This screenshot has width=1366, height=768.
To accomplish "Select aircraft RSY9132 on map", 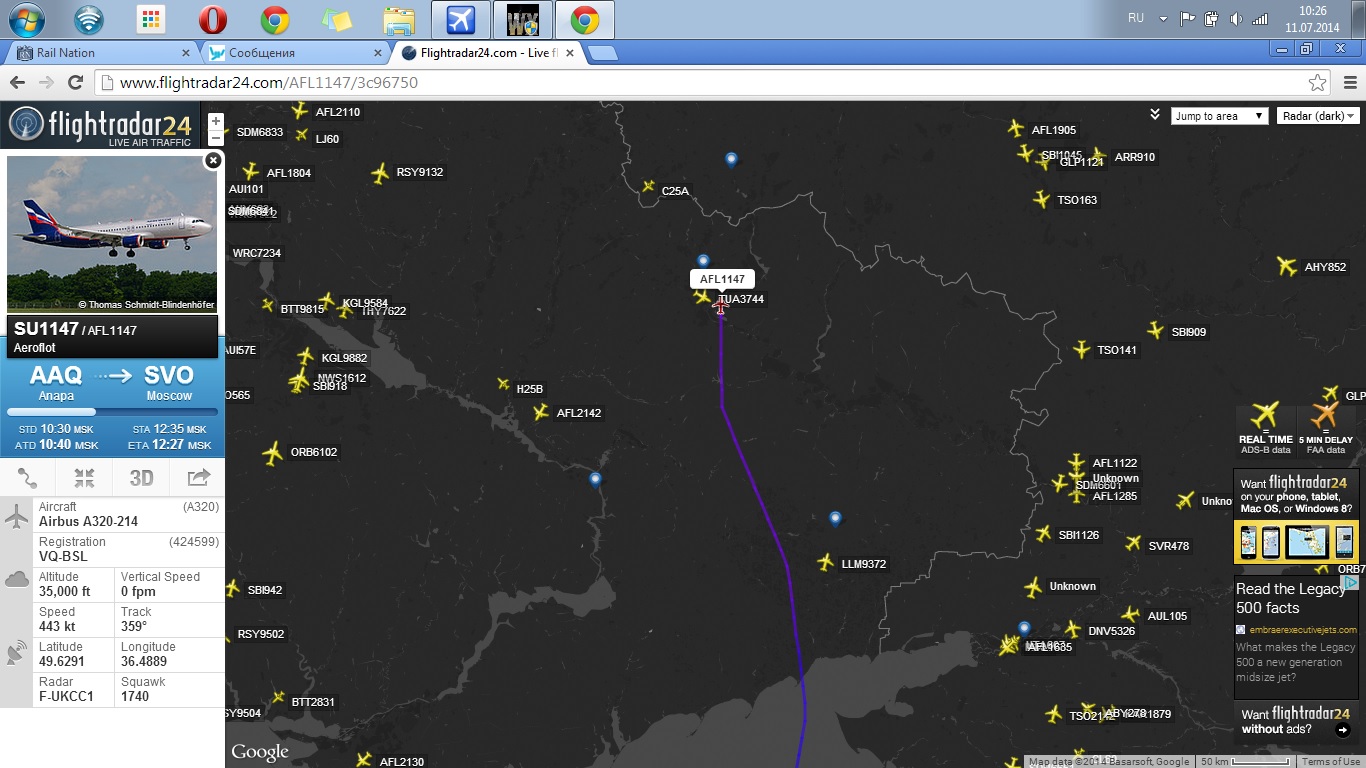I will [x=379, y=173].
